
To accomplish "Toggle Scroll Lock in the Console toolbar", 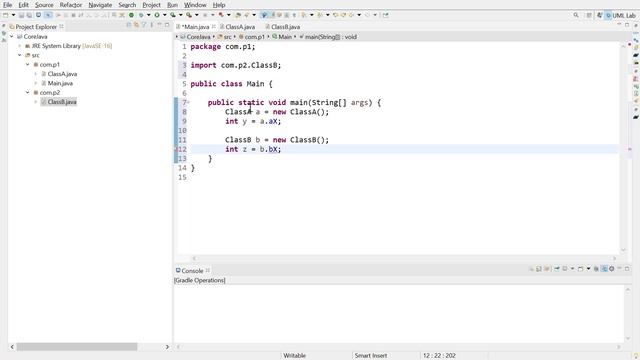I will pyautogui.click(x=539, y=269).
